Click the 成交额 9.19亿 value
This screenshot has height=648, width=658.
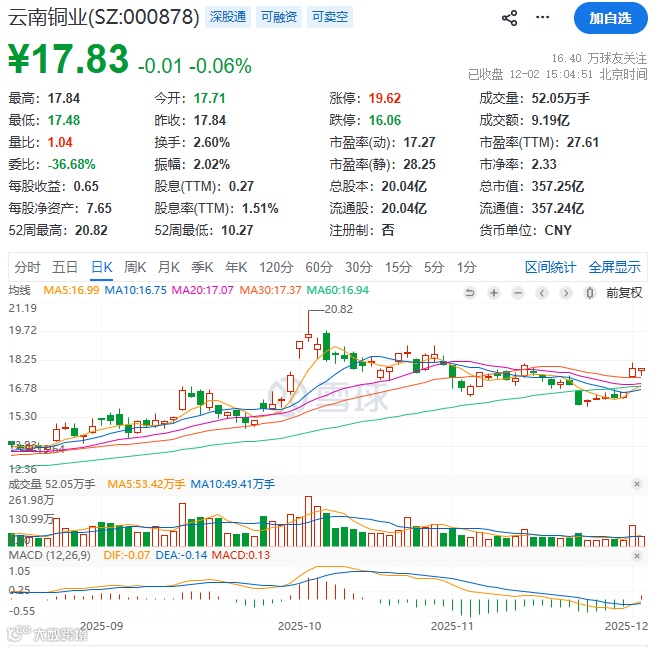click(550, 120)
